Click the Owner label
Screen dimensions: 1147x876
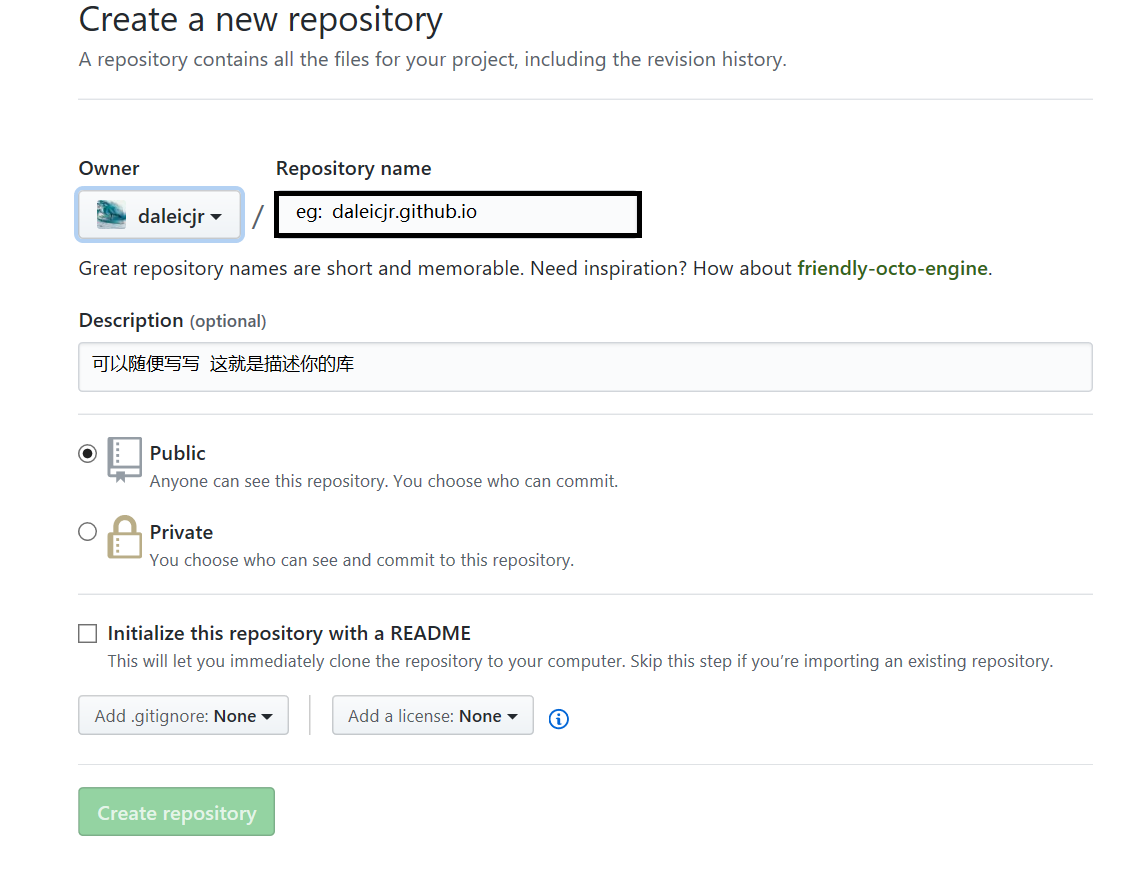click(x=109, y=169)
